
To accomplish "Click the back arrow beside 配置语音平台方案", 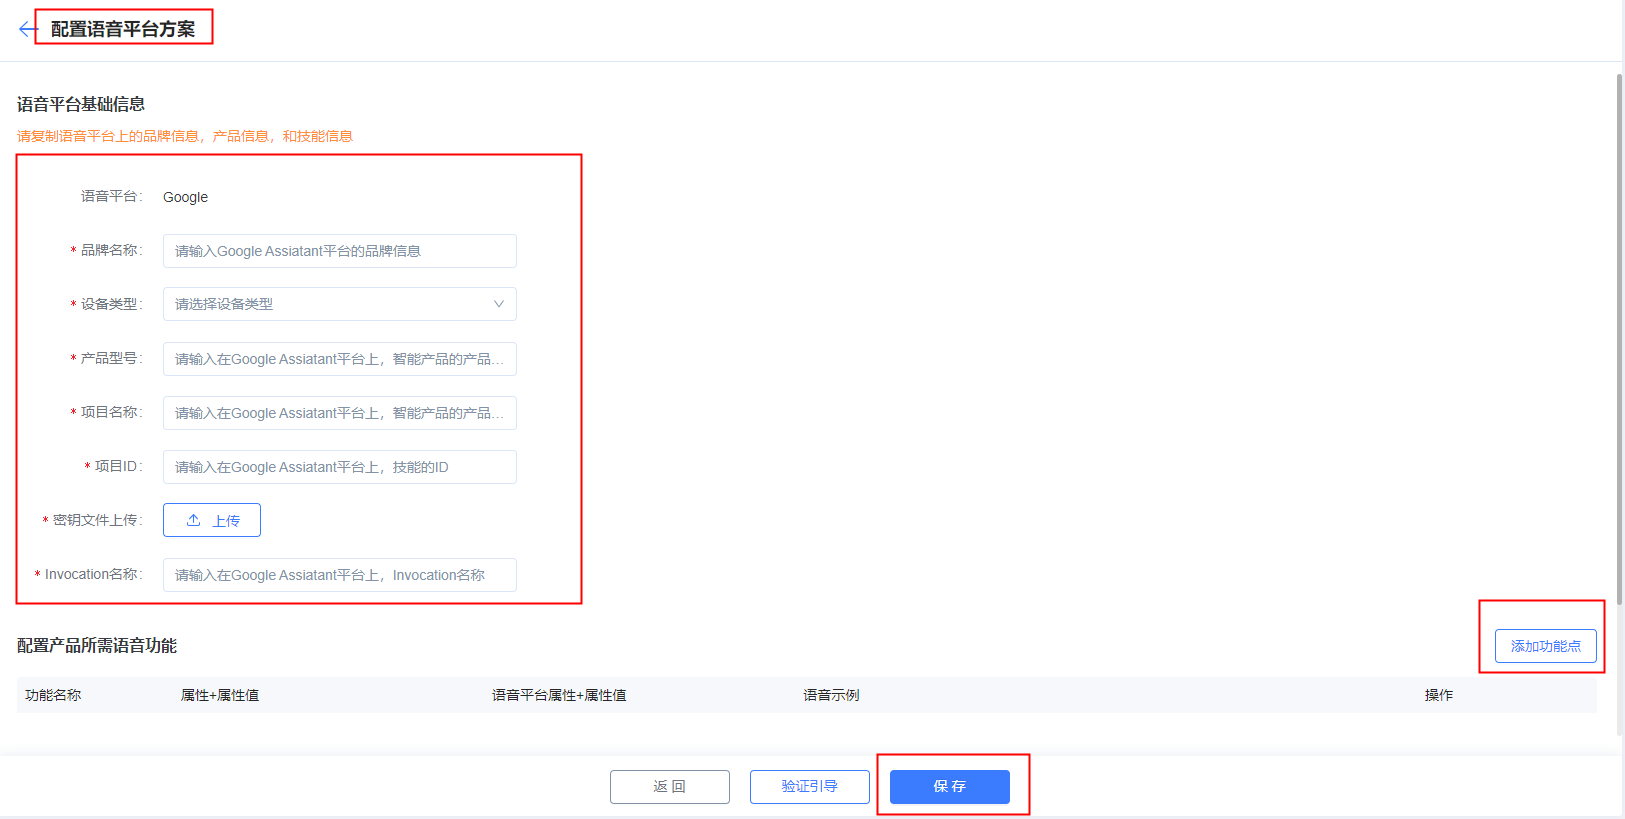I will 28,29.
